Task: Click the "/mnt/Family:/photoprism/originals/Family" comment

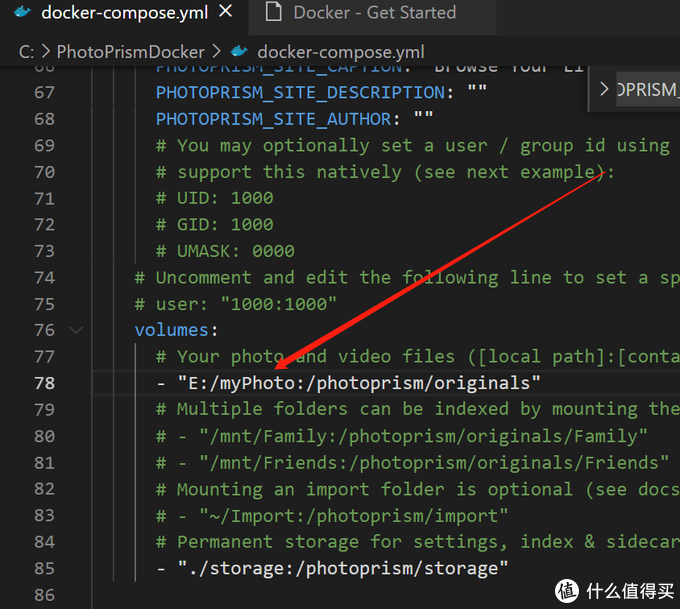Action: coord(402,436)
